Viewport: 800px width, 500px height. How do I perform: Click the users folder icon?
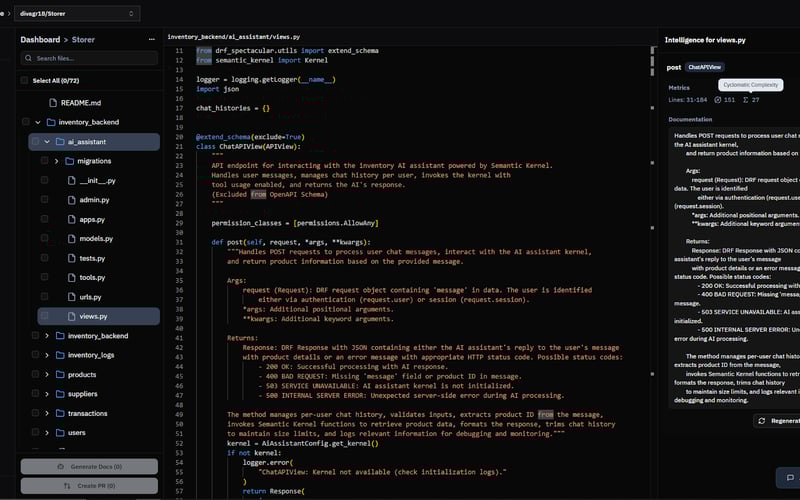tap(60, 433)
